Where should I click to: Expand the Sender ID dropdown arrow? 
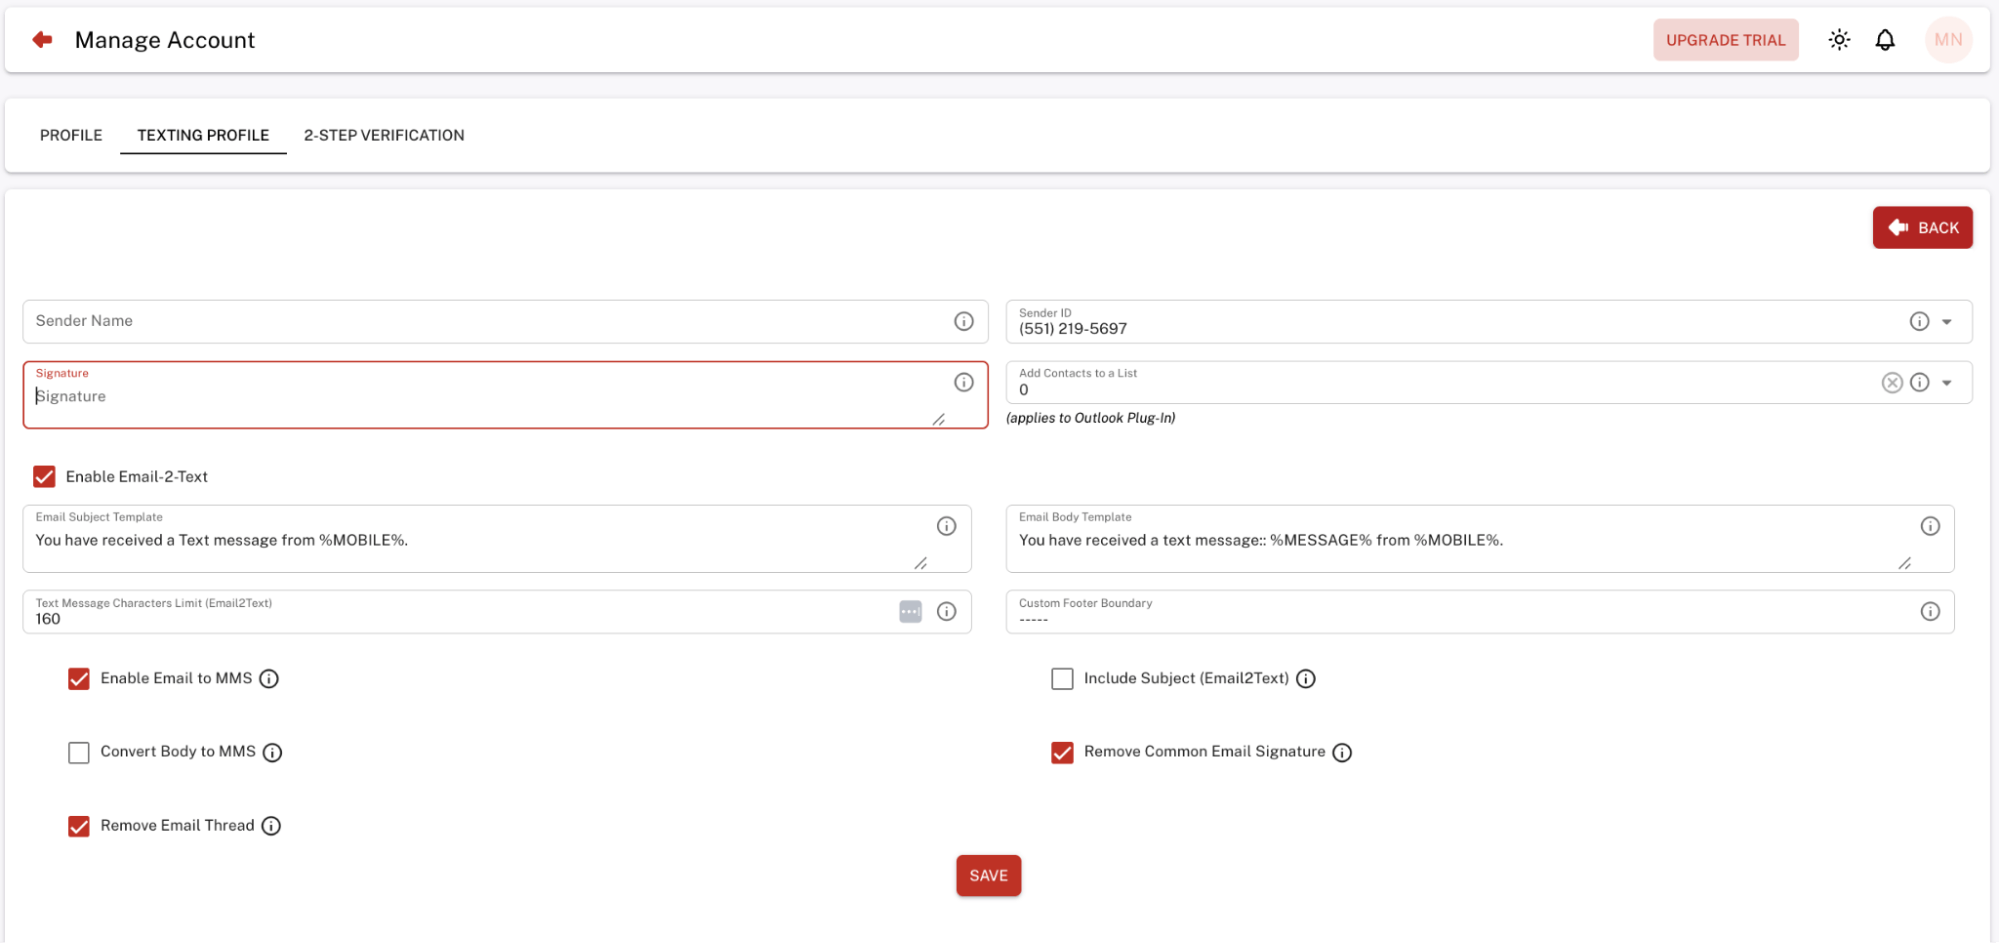tap(1946, 322)
